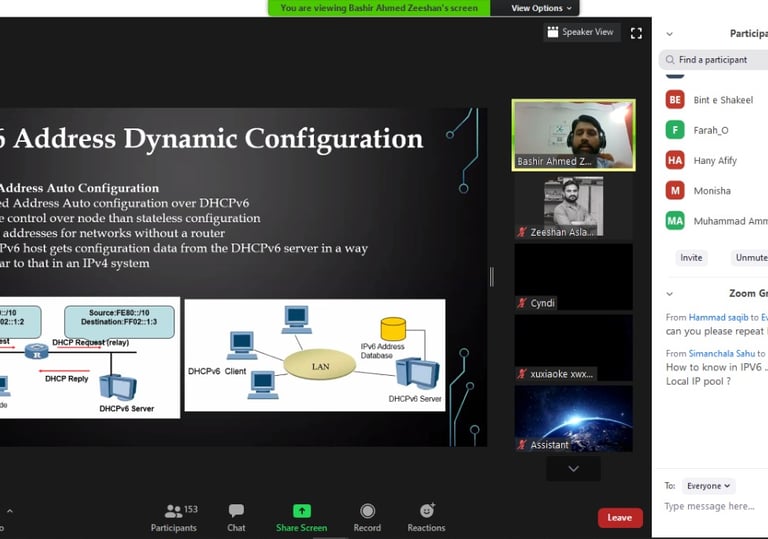Click the F avatar for Farah_O
This screenshot has width=768, height=539.
click(x=675, y=130)
